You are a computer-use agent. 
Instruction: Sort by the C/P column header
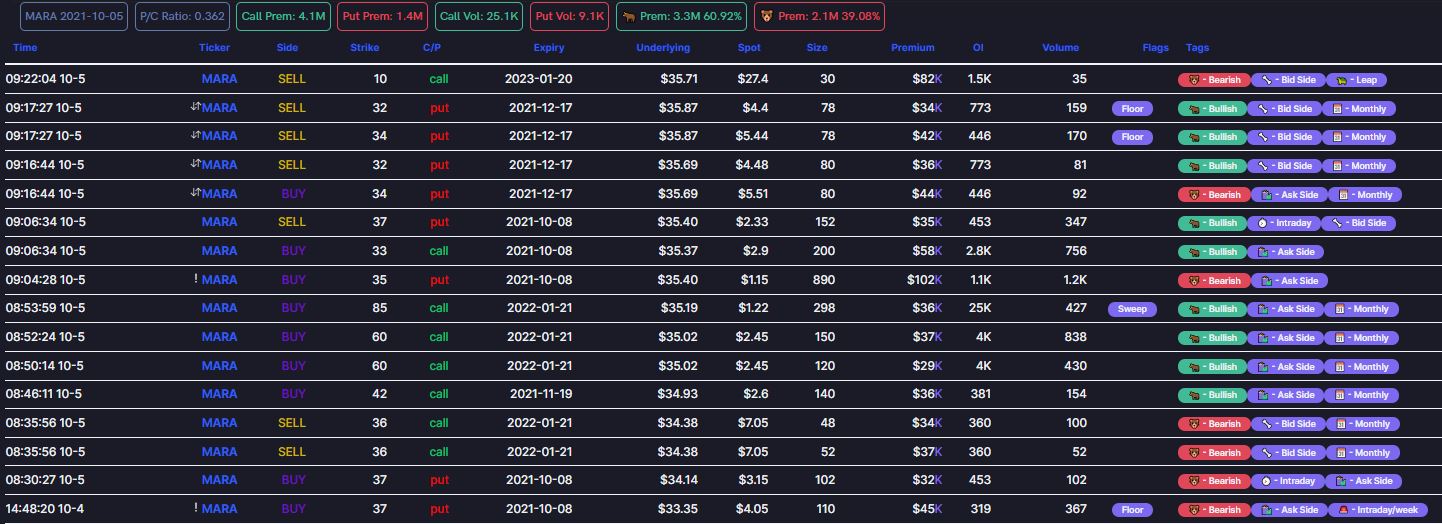[x=433, y=47]
